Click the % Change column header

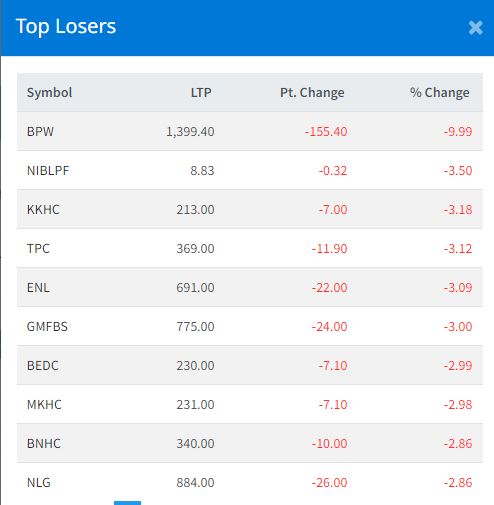pyautogui.click(x=440, y=93)
